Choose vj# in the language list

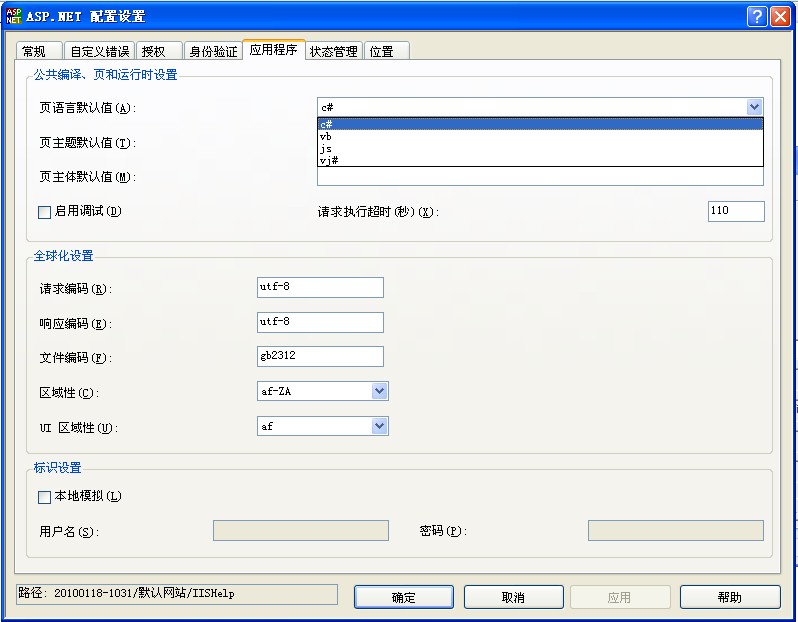pyautogui.click(x=540, y=160)
